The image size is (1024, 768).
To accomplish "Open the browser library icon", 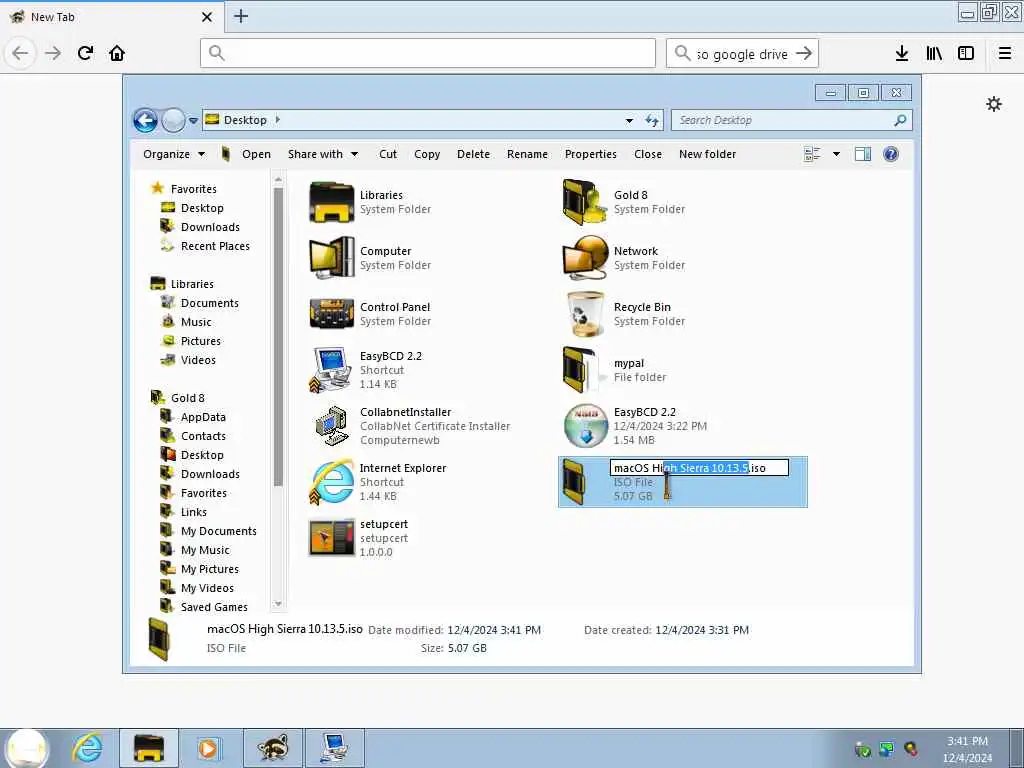I will (934, 54).
